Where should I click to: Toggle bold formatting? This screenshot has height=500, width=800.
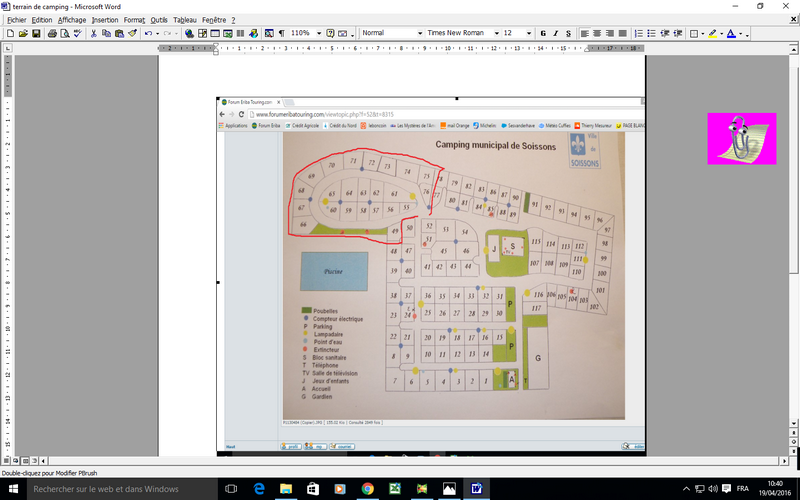543,33
